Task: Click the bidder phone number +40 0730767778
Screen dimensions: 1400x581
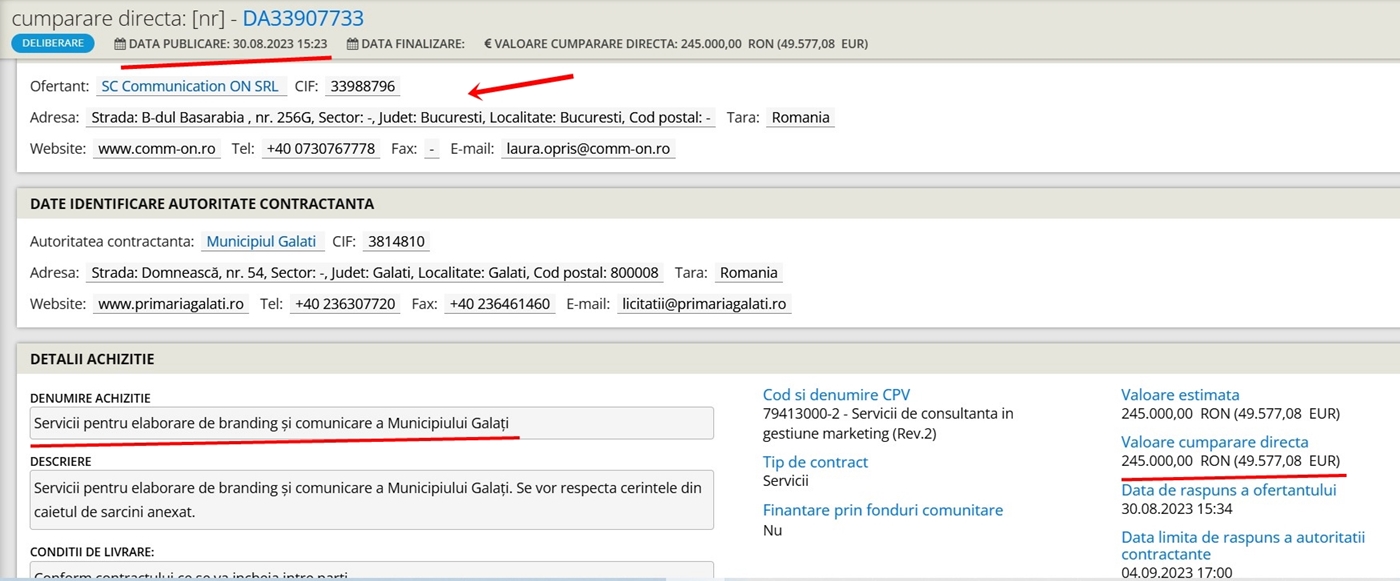Action: [320, 149]
